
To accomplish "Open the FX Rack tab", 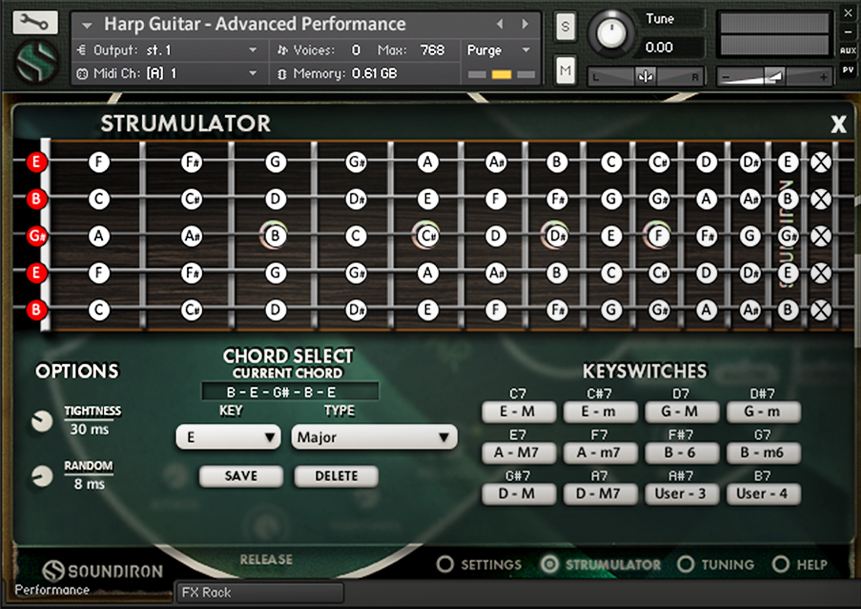I will (257, 592).
